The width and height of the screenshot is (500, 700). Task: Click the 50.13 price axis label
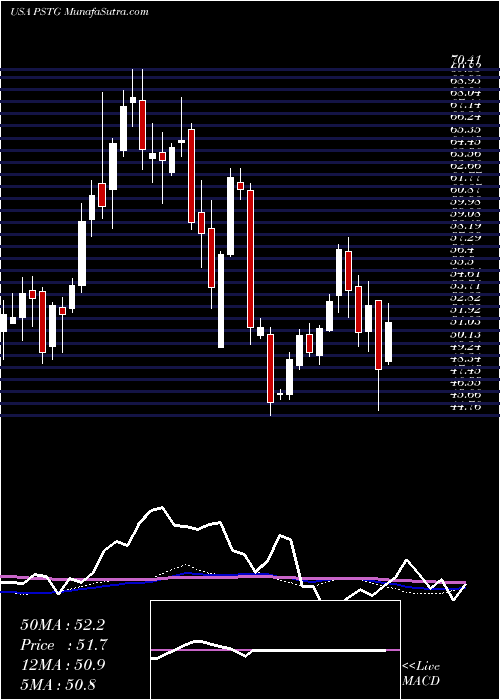click(x=466, y=335)
